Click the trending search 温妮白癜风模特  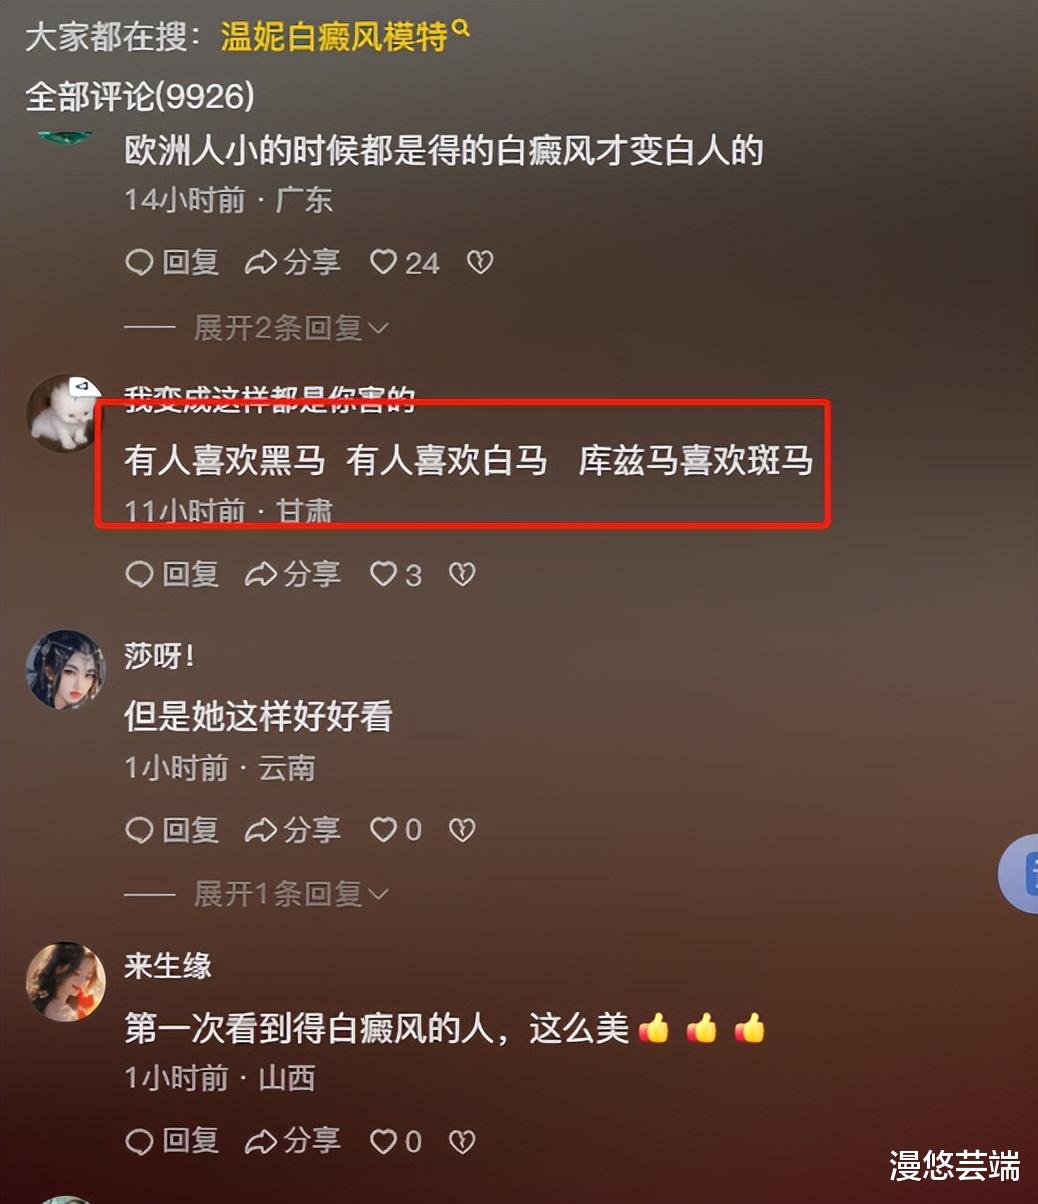(x=333, y=38)
